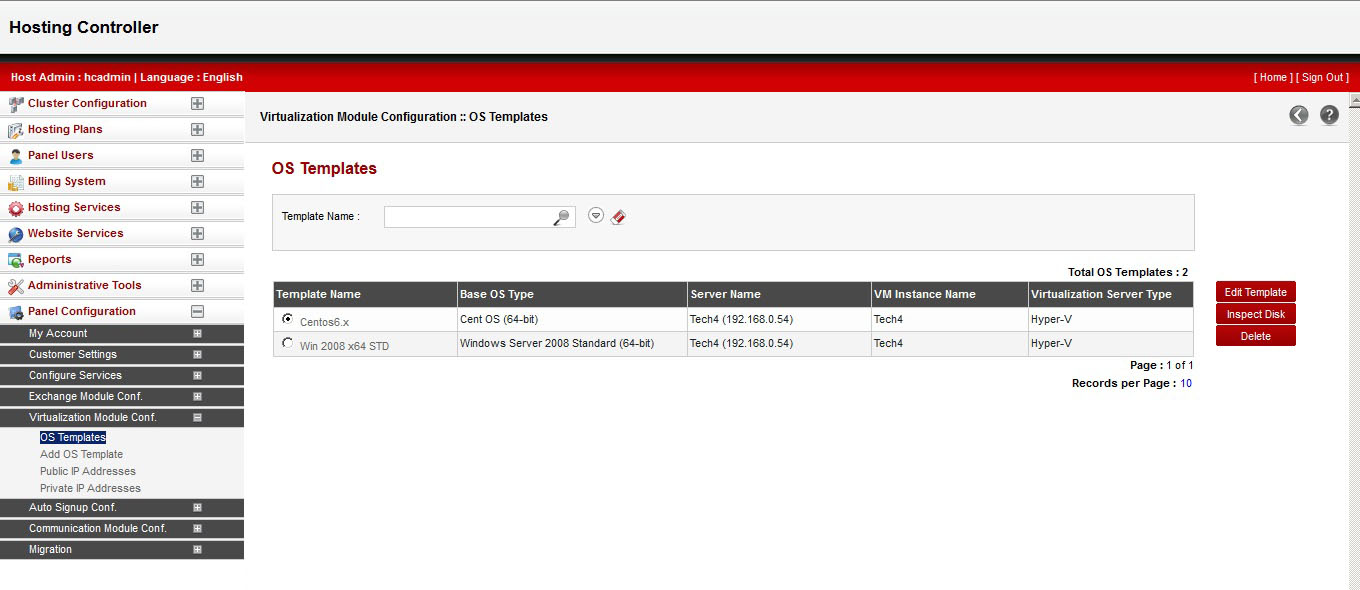Expand the Hosting Plans section

point(197,129)
